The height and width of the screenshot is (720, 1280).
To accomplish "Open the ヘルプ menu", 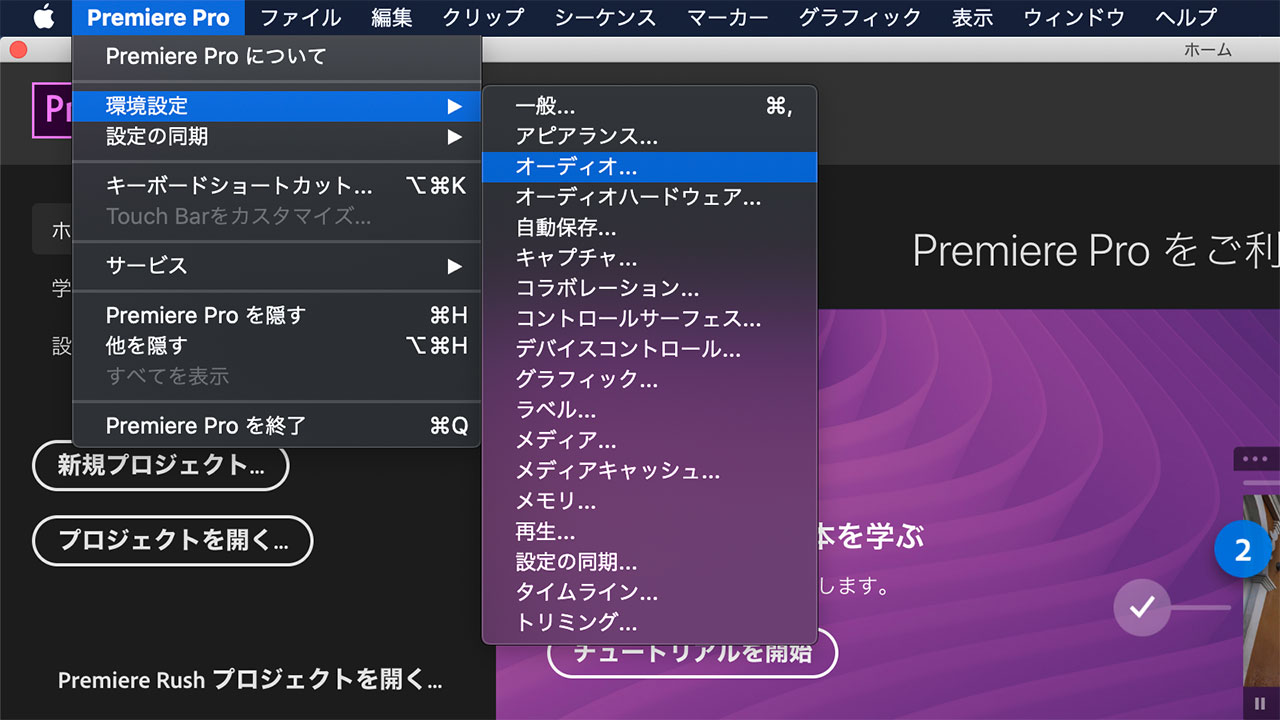I will click(x=1186, y=17).
